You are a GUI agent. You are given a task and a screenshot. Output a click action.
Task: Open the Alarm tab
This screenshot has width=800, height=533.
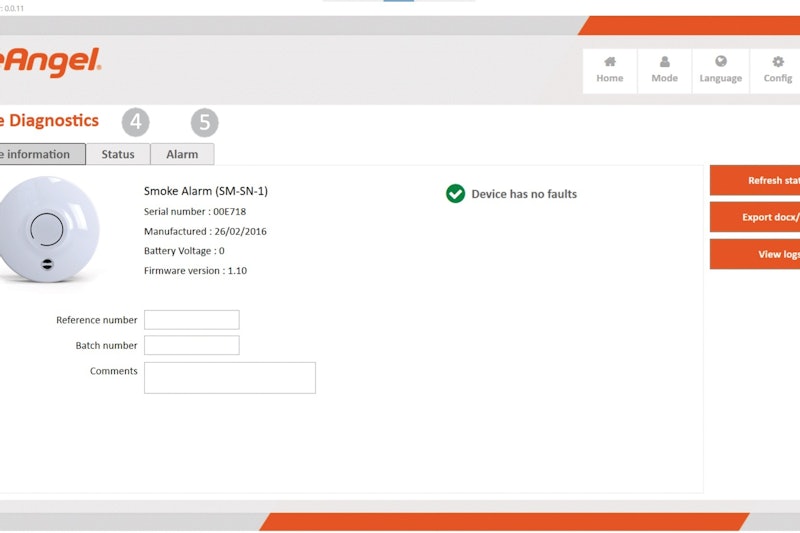(182, 154)
